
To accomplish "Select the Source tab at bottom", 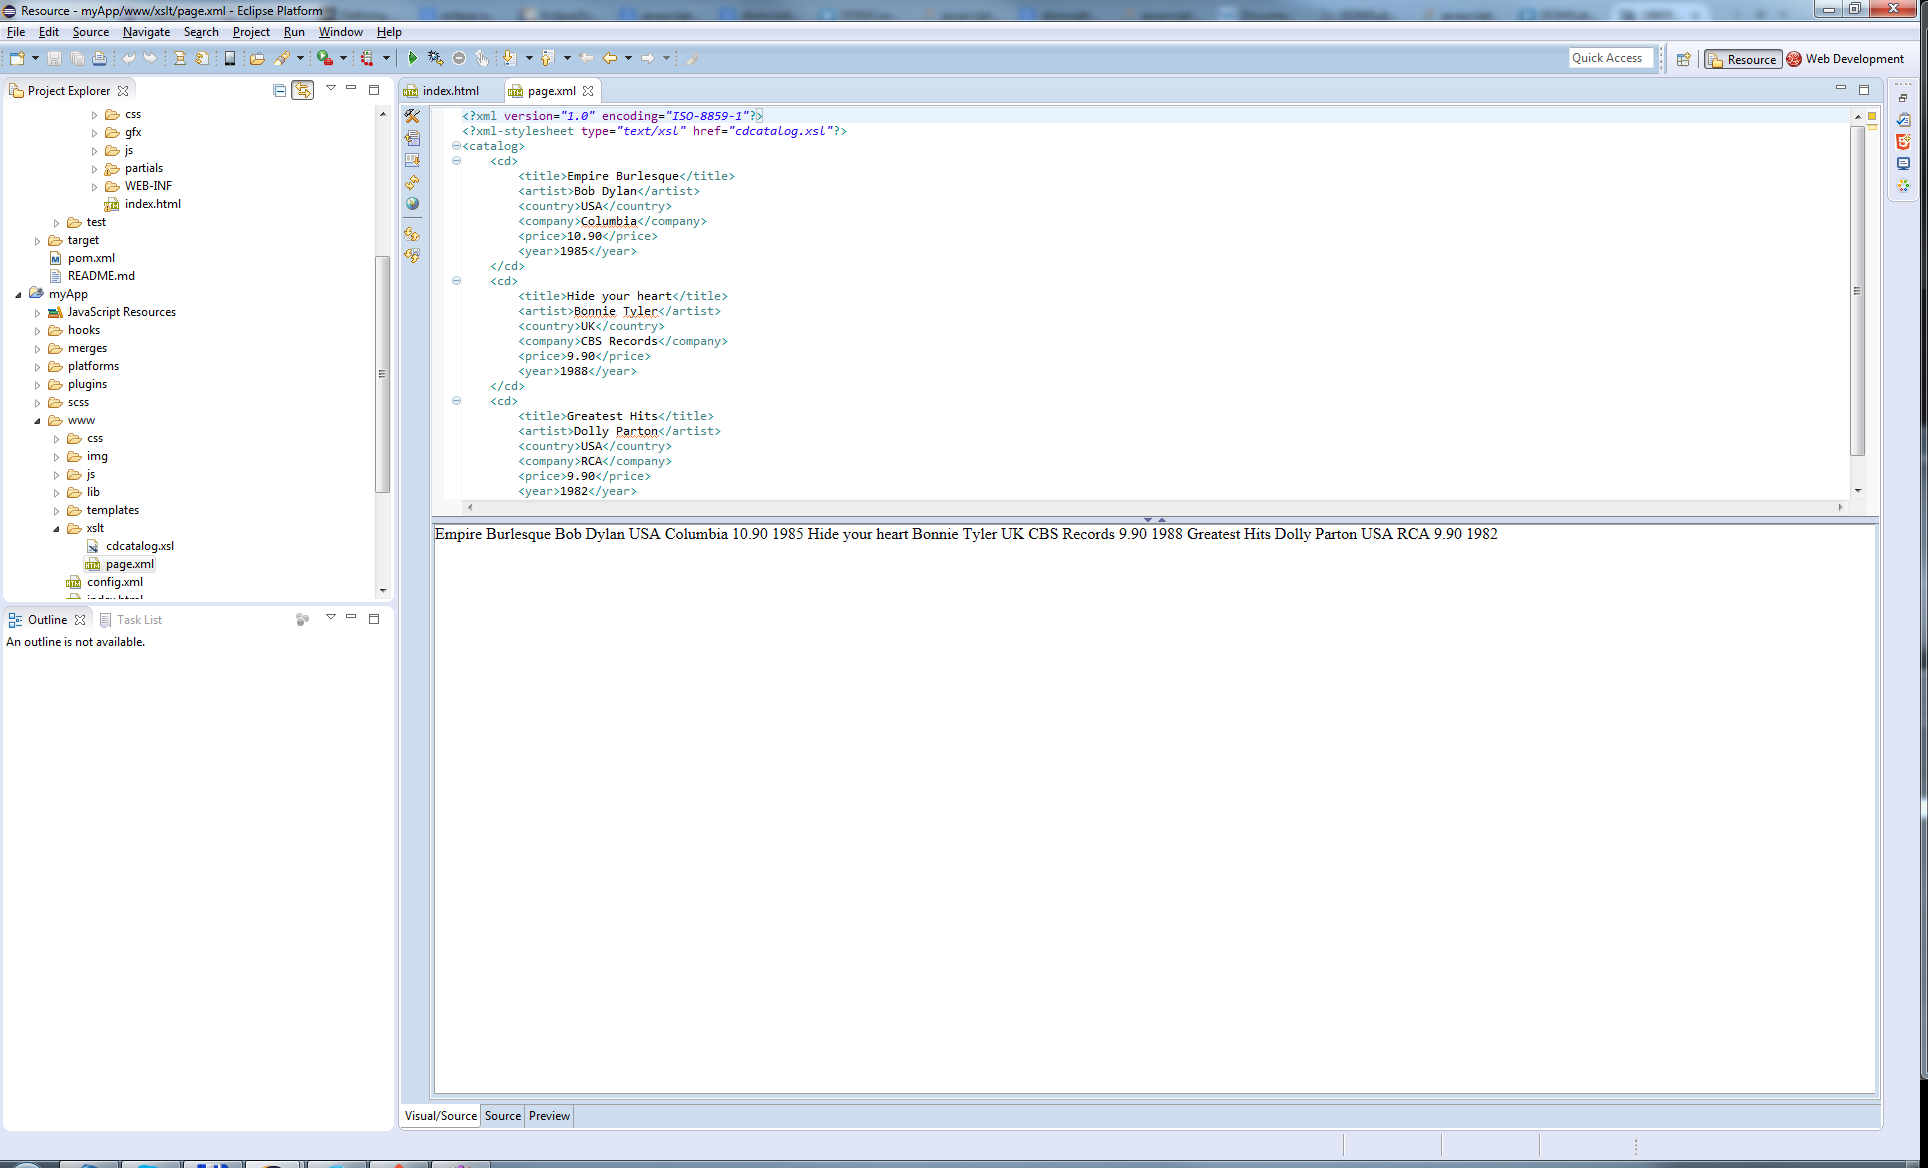I will pos(502,1116).
